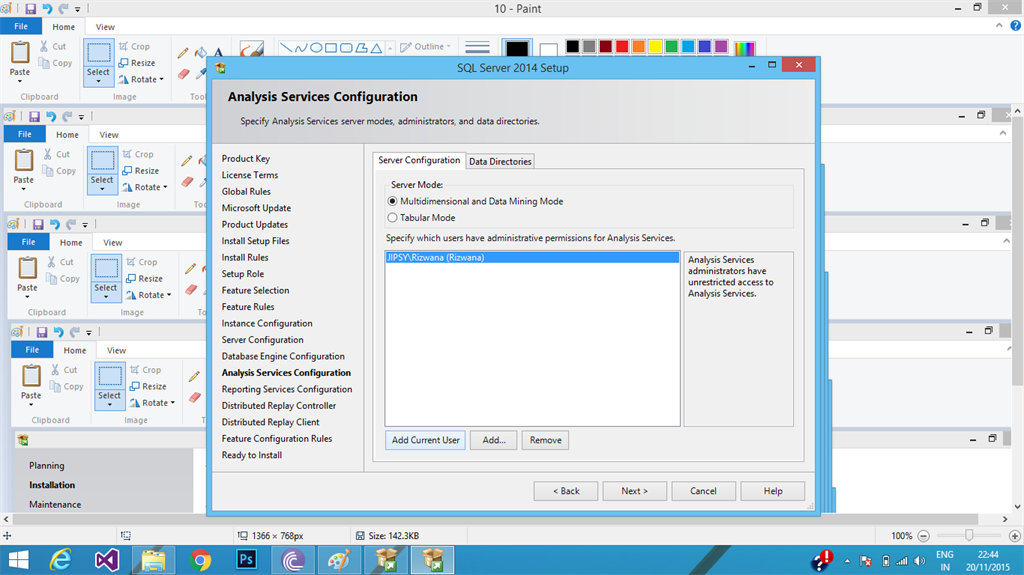Open setup Help button
Image resolution: width=1024 pixels, height=575 pixels.
pos(773,491)
